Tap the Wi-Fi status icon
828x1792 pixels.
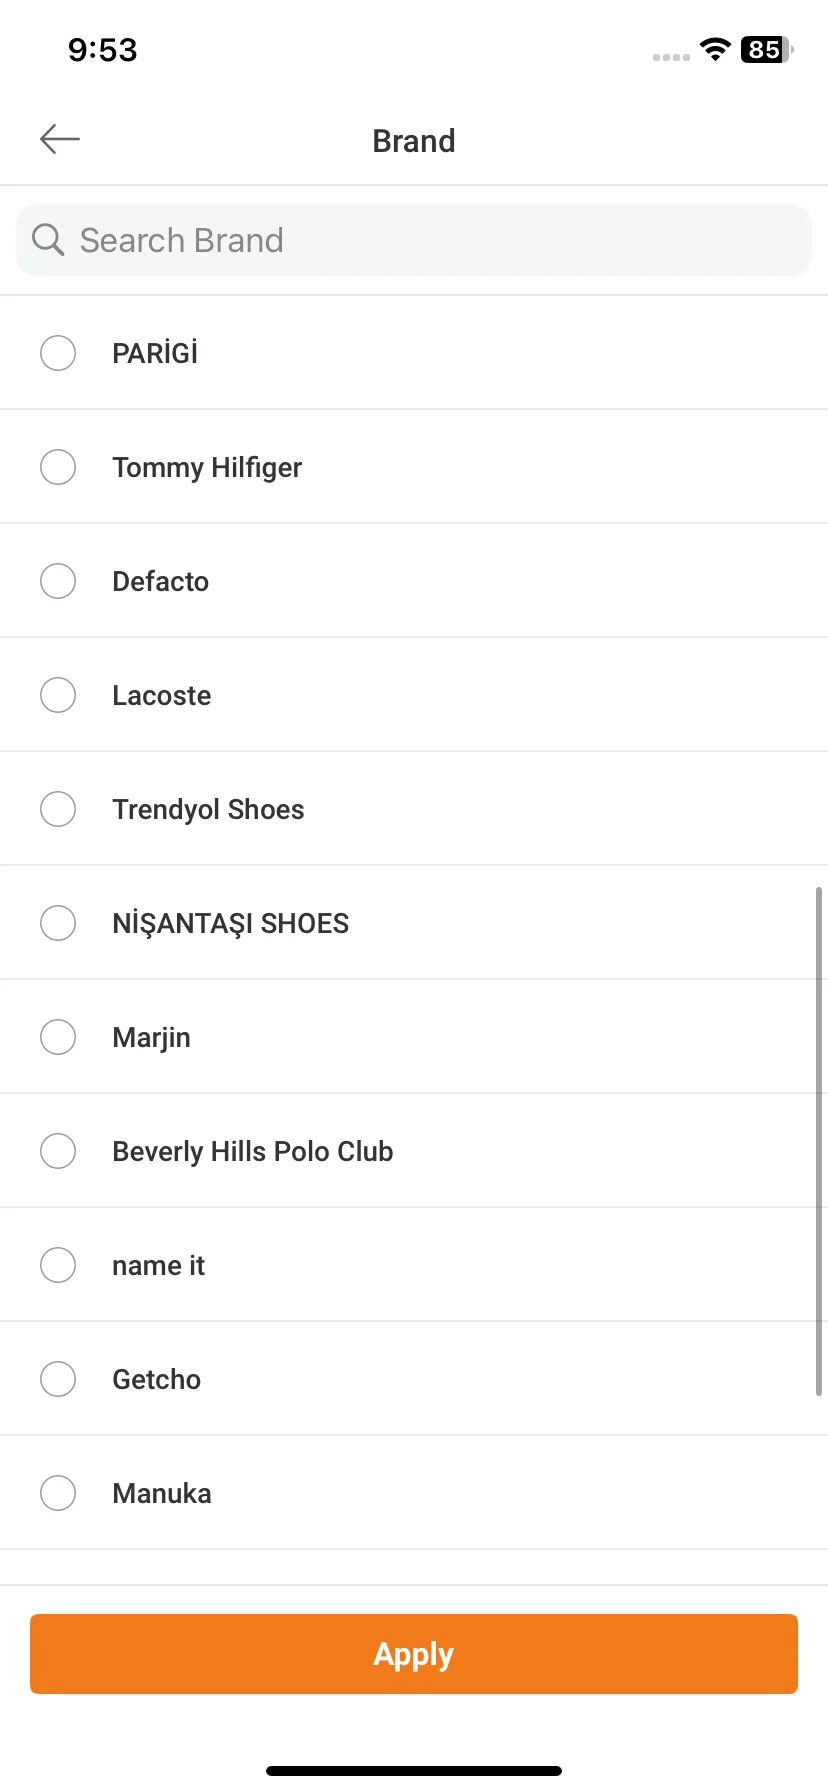point(715,50)
